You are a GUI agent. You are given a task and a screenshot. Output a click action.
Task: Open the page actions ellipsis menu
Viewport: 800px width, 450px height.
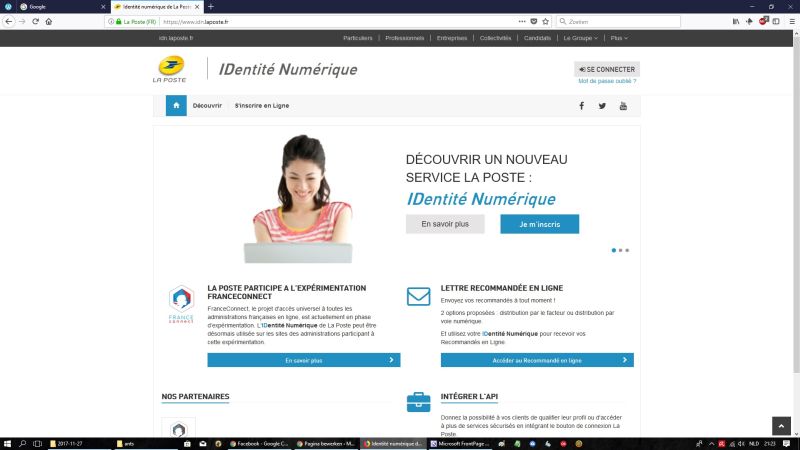pos(521,21)
